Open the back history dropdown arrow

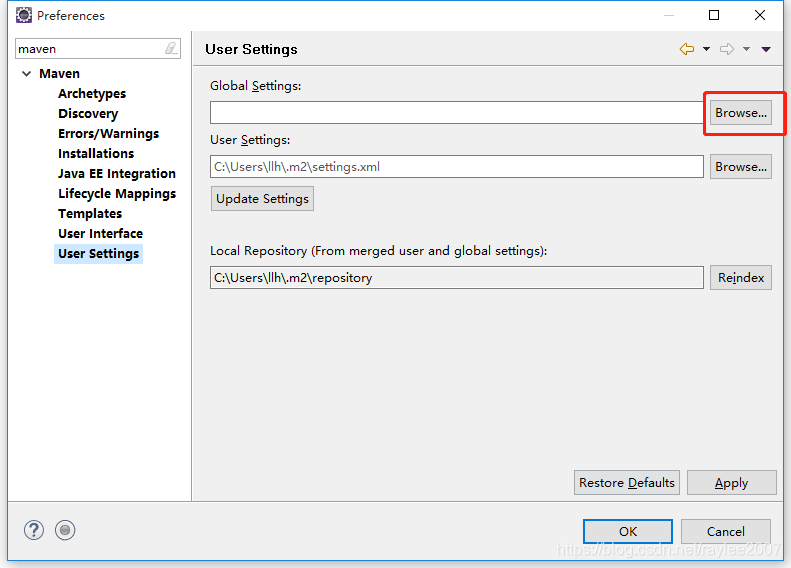click(x=706, y=49)
